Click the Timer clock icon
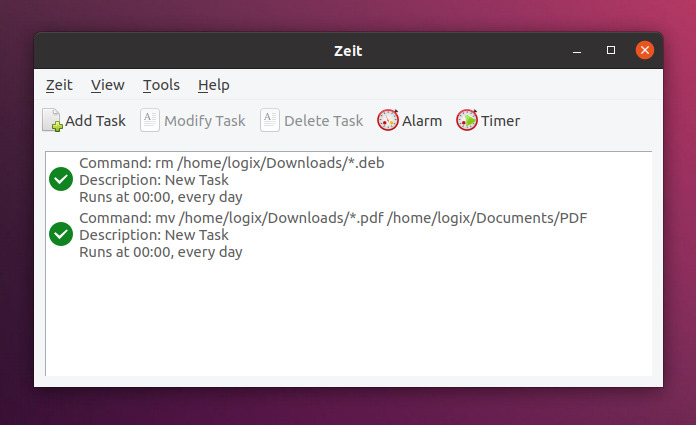Viewport: 696px width, 425px height. point(467,120)
